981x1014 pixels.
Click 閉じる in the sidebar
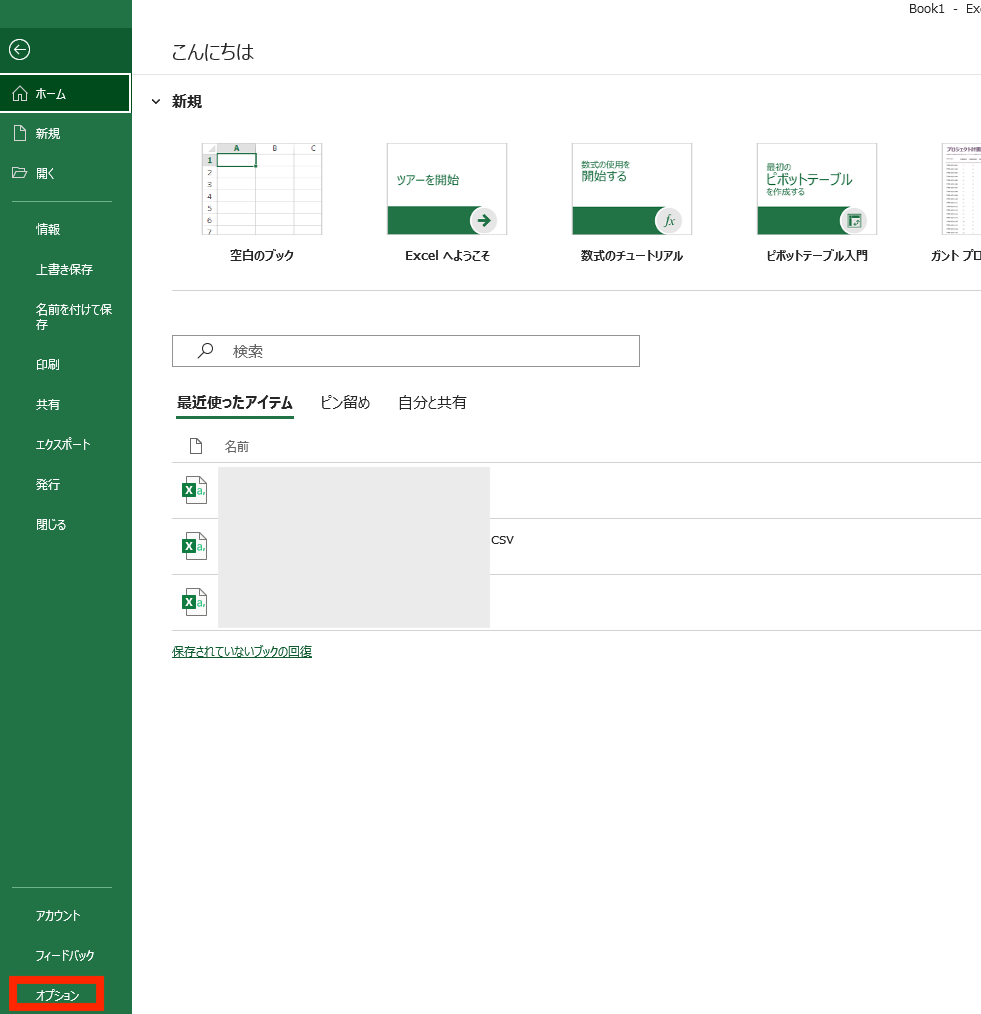[x=51, y=524]
